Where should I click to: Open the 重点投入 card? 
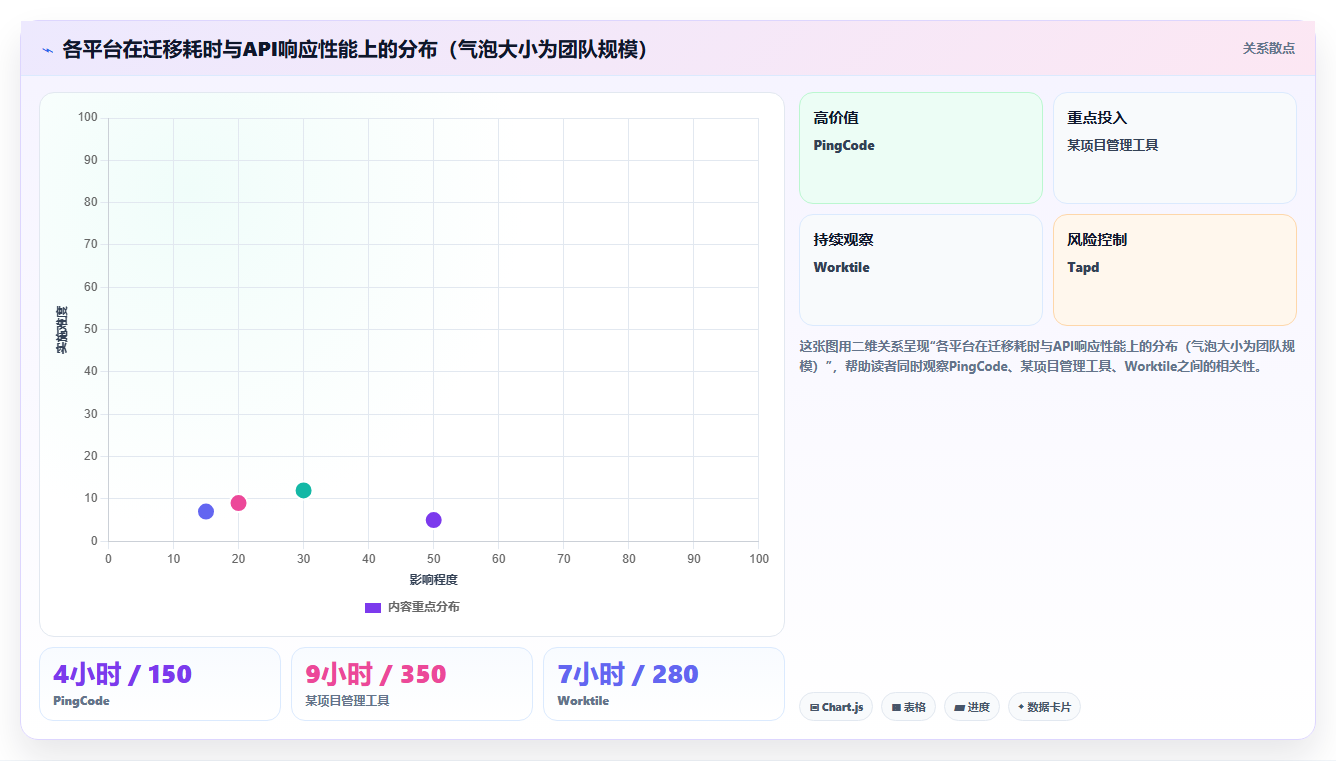pos(1175,148)
